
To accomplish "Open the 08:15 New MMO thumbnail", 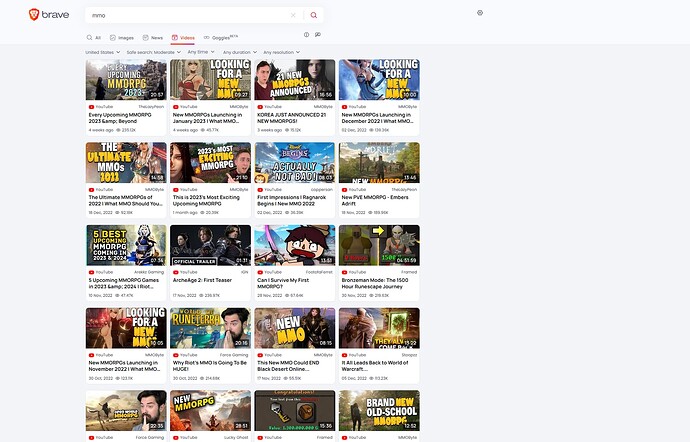I will tap(295, 328).
